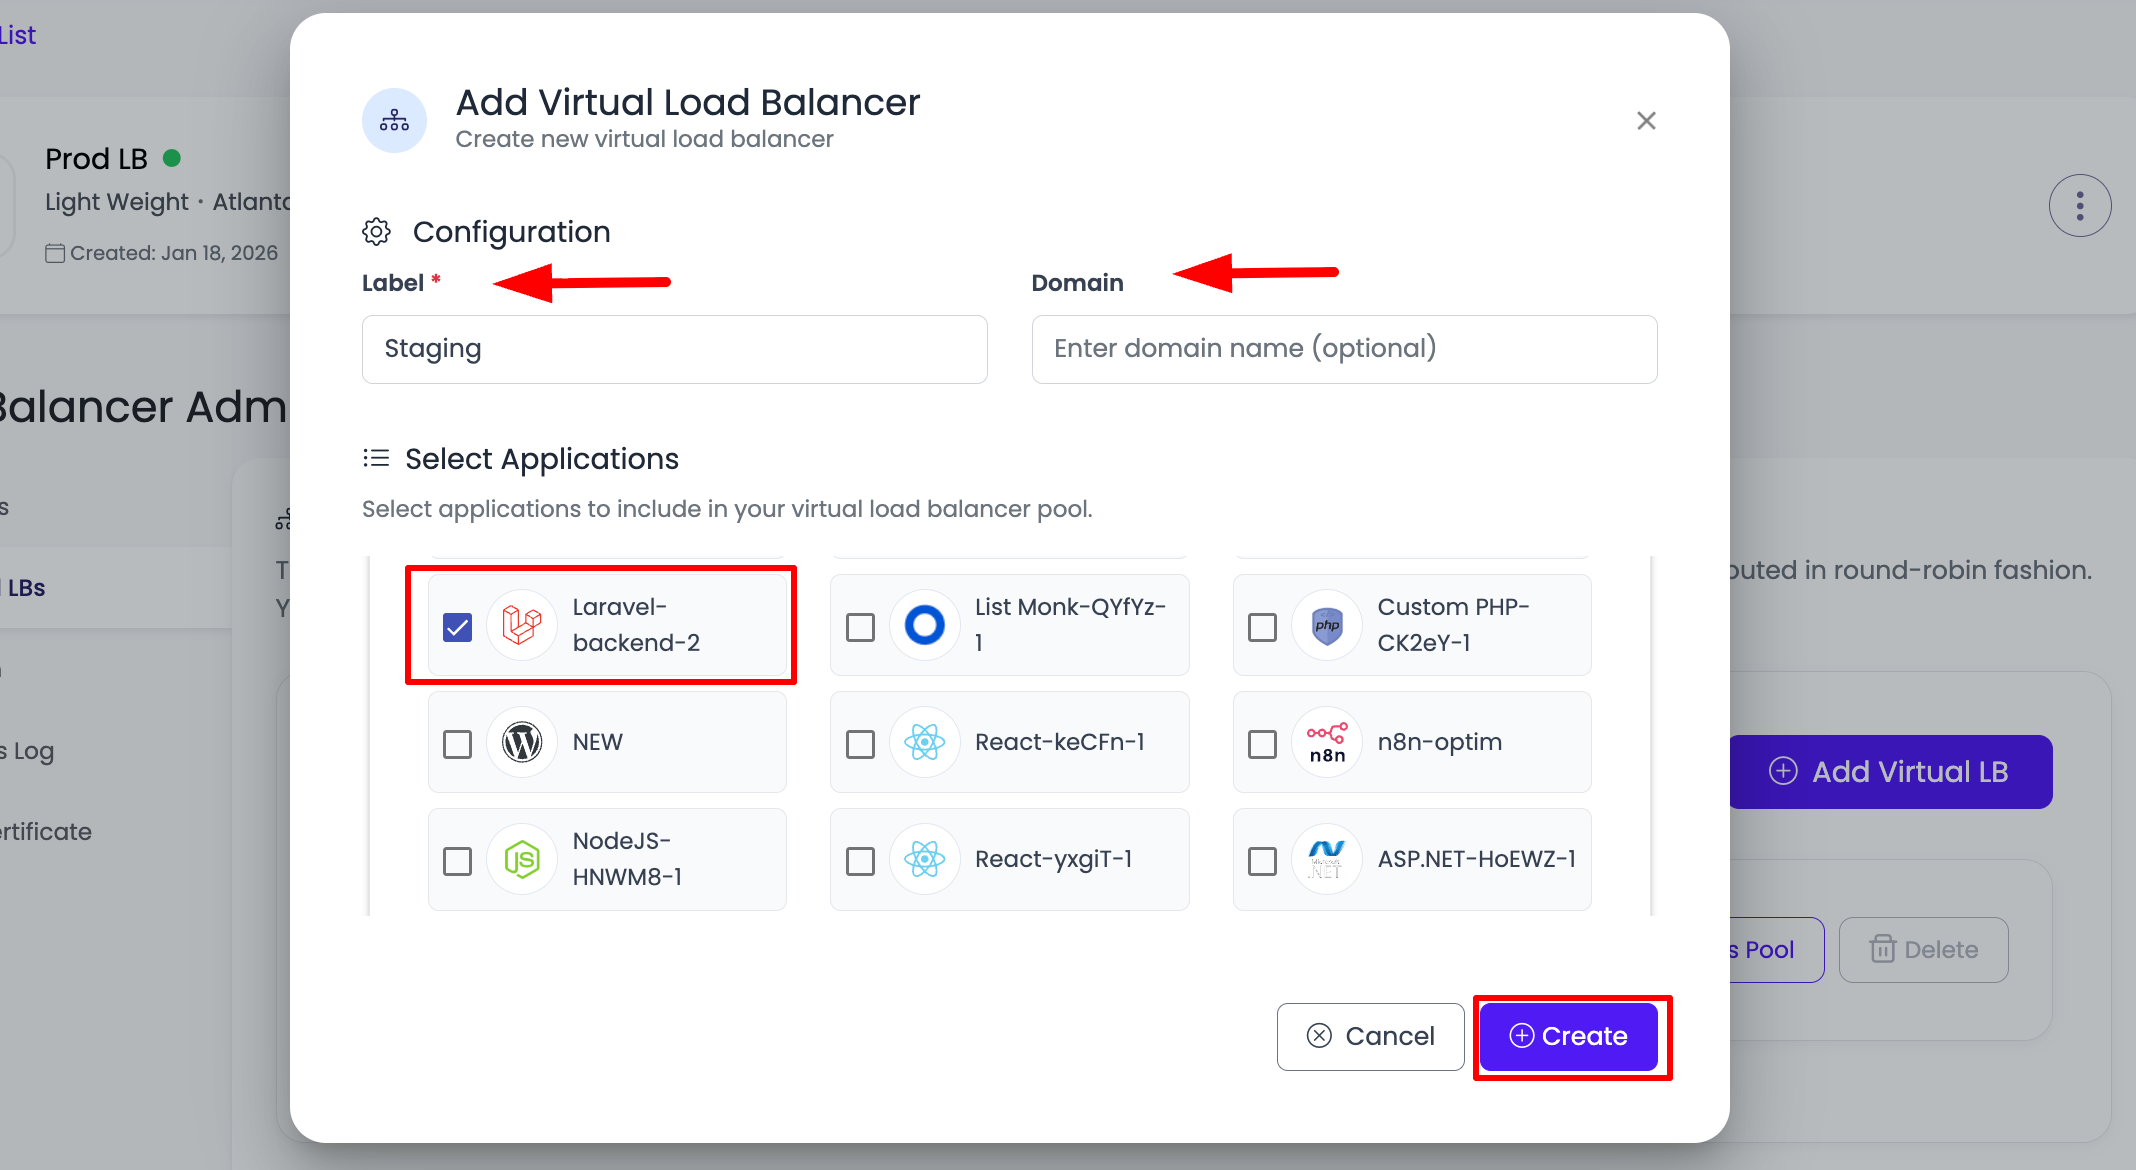Click the NodeJS-HNWM8-1 app name
The height and width of the screenshot is (1170, 2136).
[627, 859]
